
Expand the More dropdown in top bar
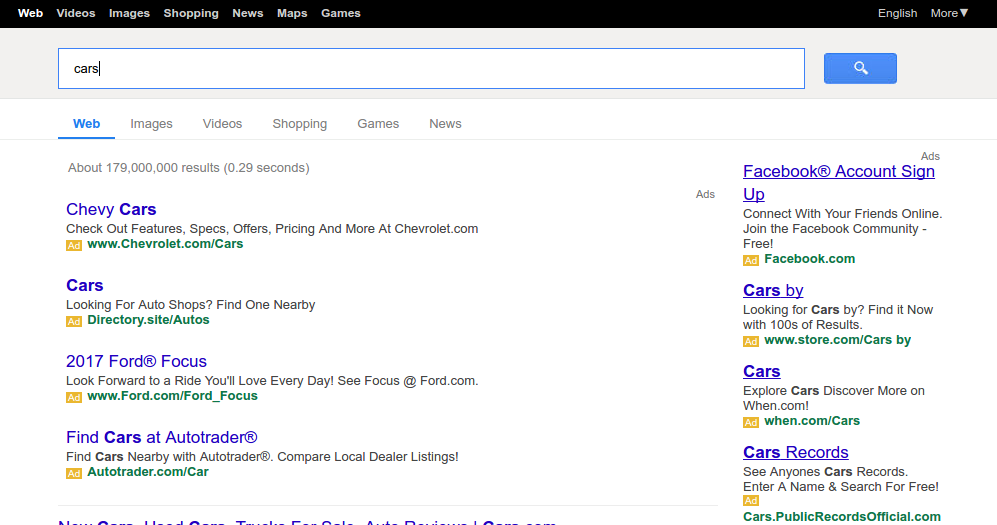pos(949,13)
